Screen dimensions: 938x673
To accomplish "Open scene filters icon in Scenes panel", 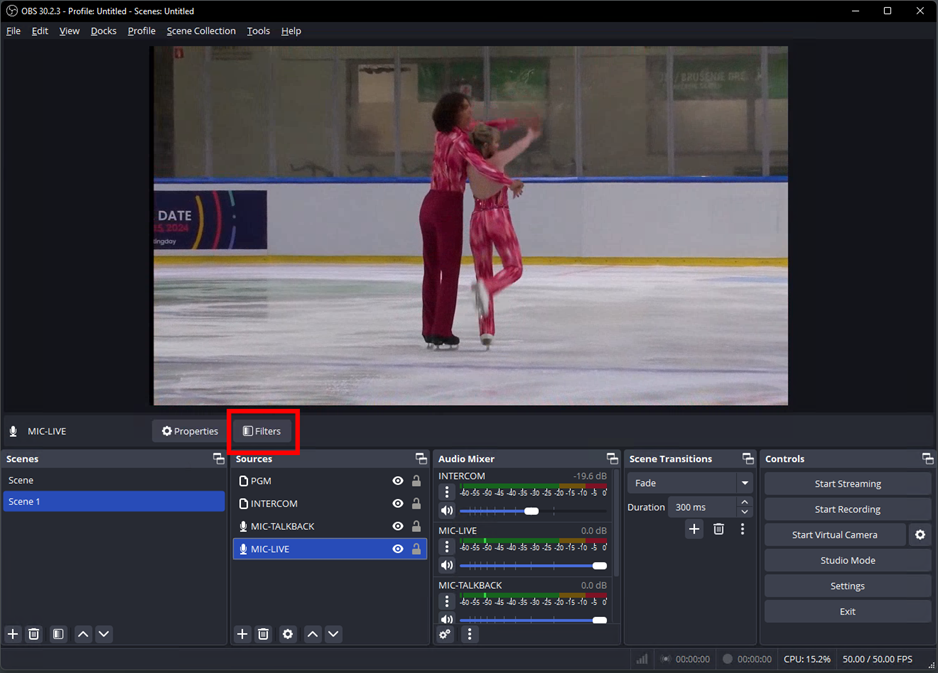I will pyautogui.click(x=58, y=634).
